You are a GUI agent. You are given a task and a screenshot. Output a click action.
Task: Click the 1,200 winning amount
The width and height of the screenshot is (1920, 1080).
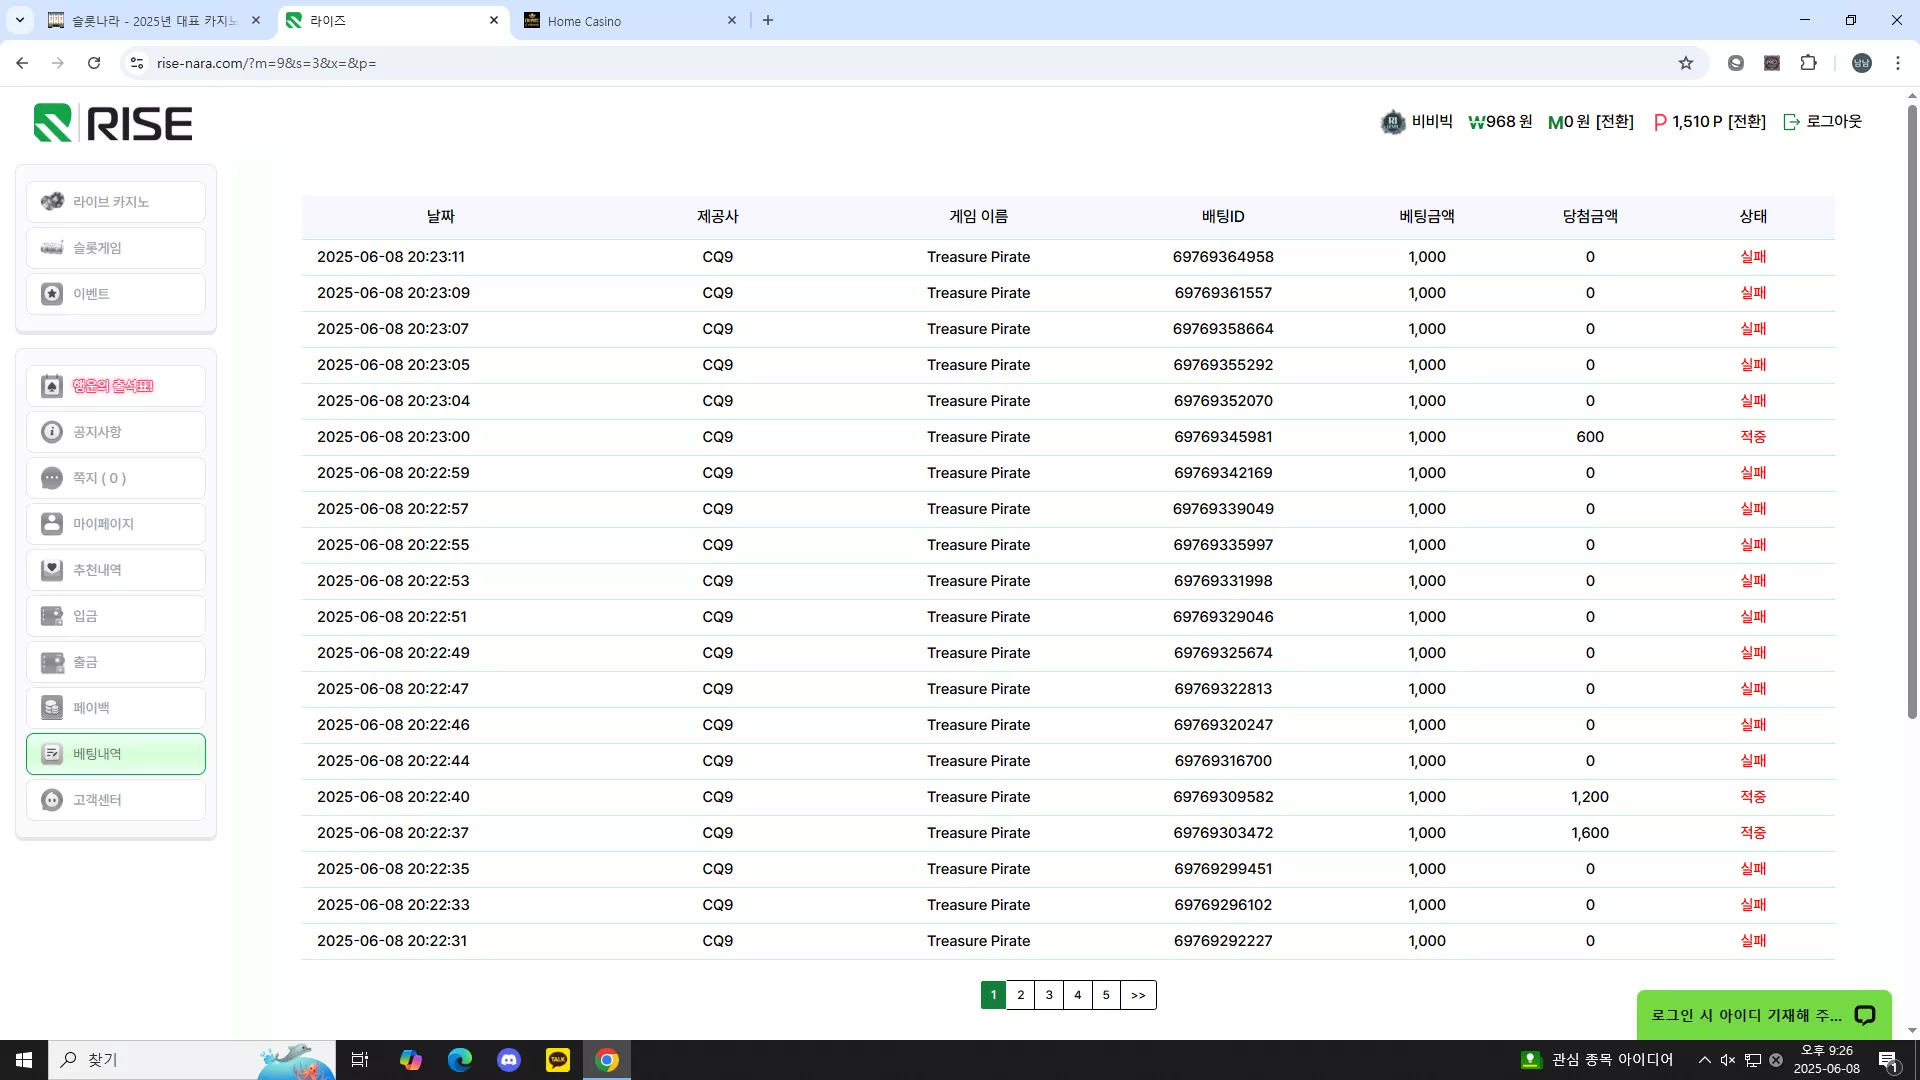coord(1590,797)
